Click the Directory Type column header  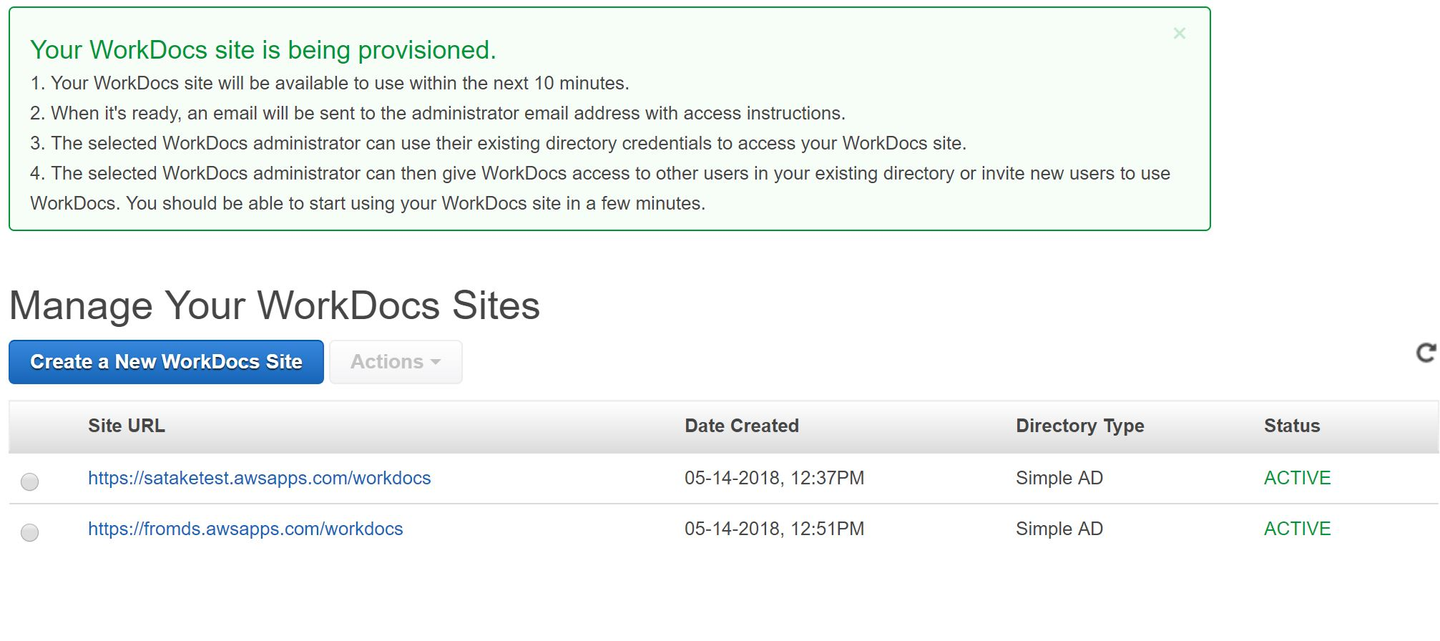click(1079, 426)
